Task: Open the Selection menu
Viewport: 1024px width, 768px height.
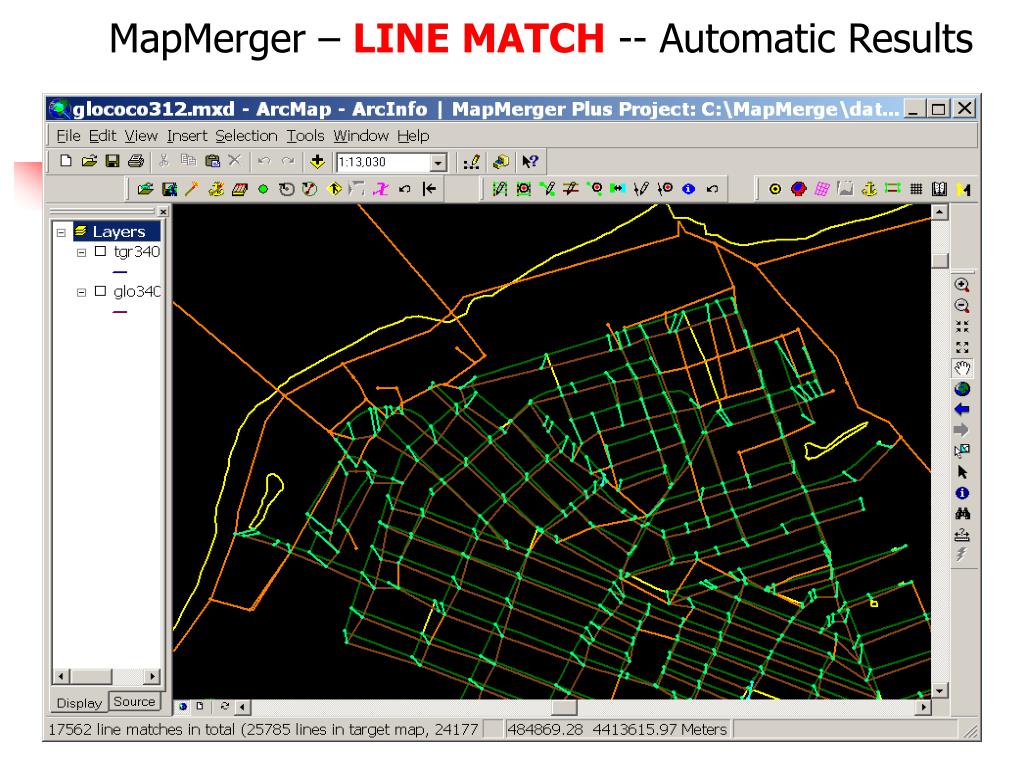Action: (246, 136)
